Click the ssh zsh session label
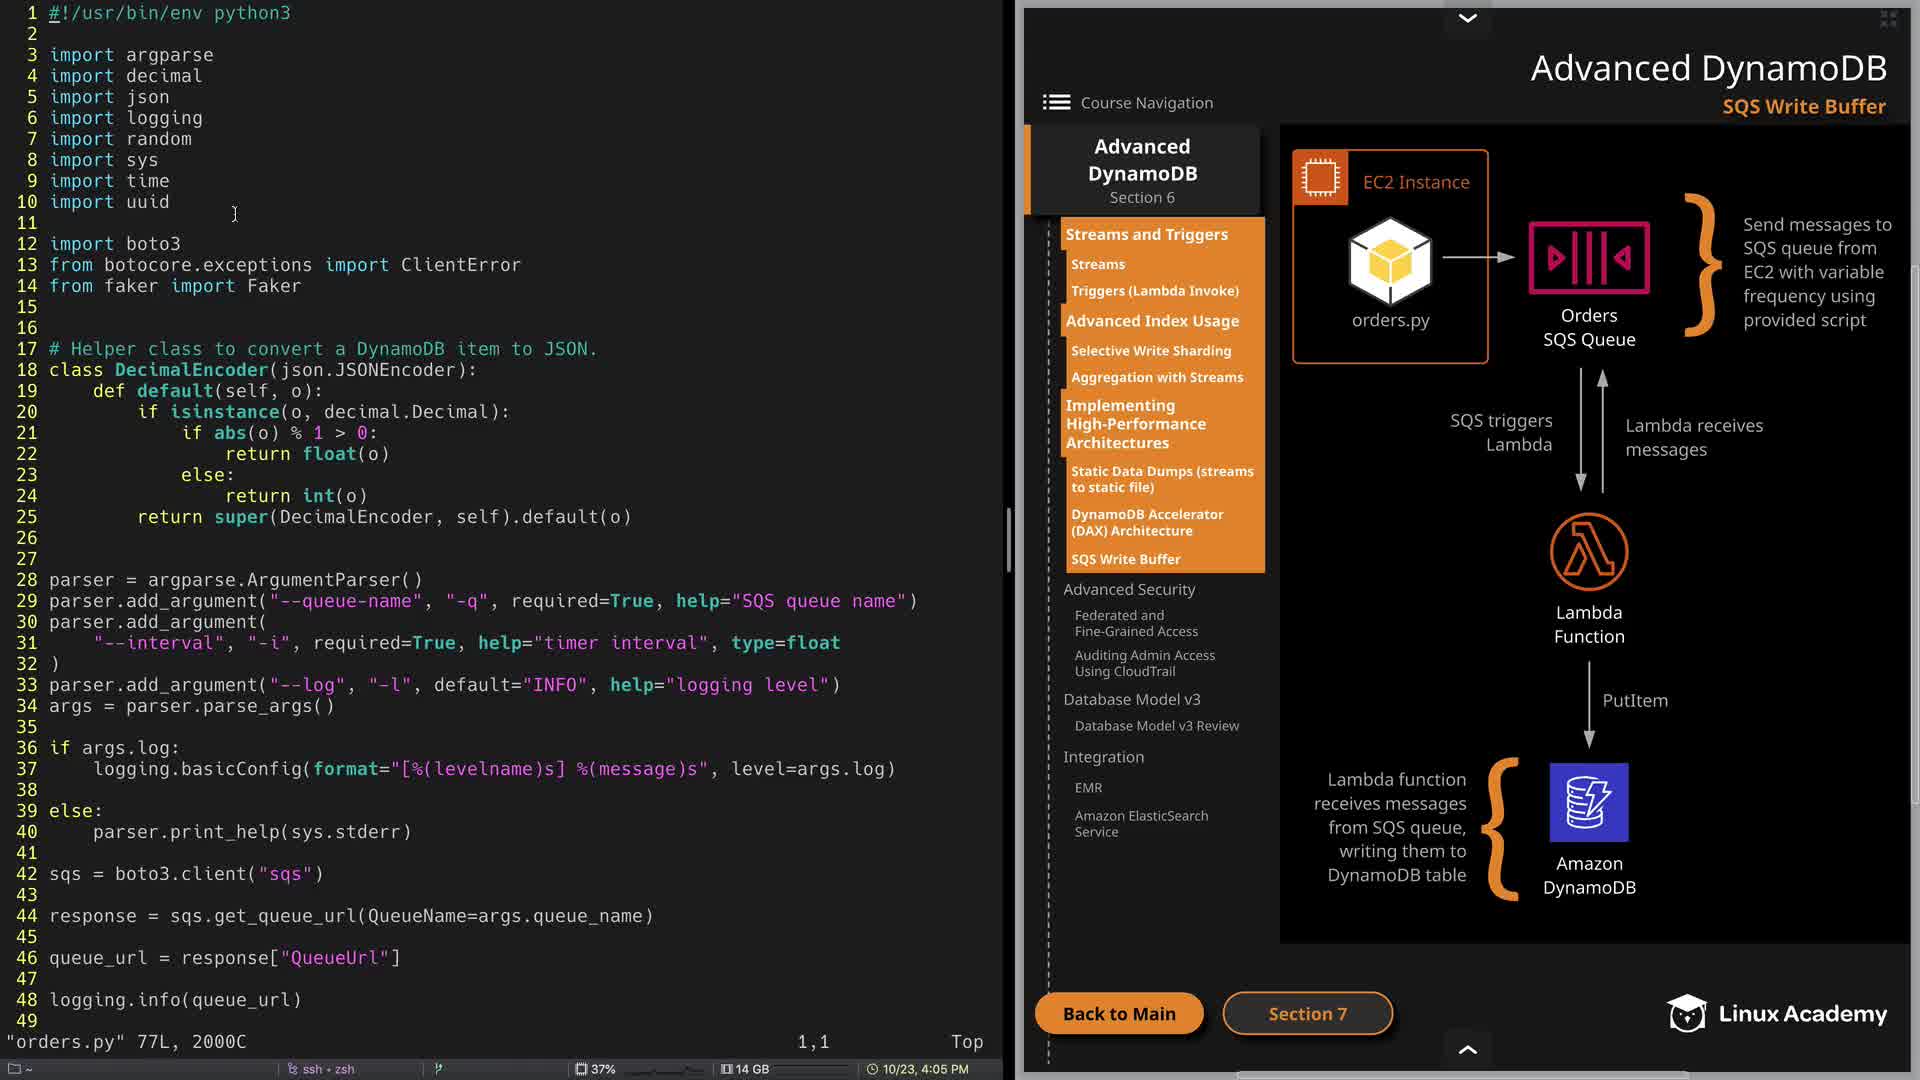Image resolution: width=1920 pixels, height=1080 pixels. coord(322,1069)
